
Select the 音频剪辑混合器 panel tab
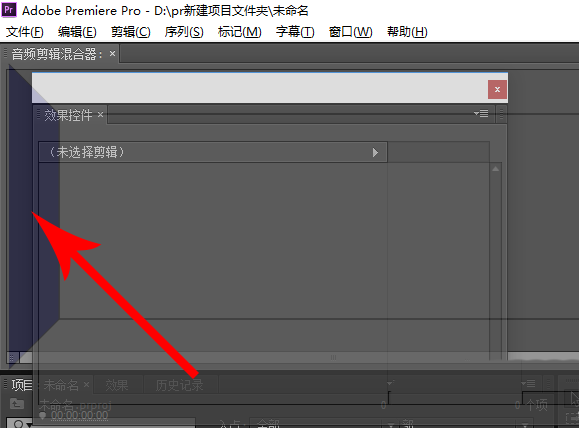pos(57,54)
